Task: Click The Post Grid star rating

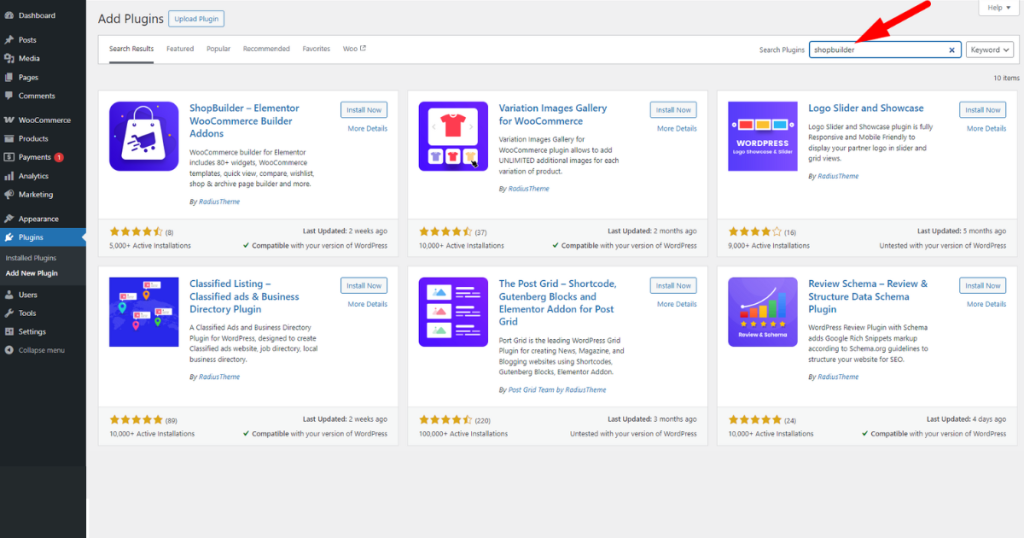Action: click(445, 420)
